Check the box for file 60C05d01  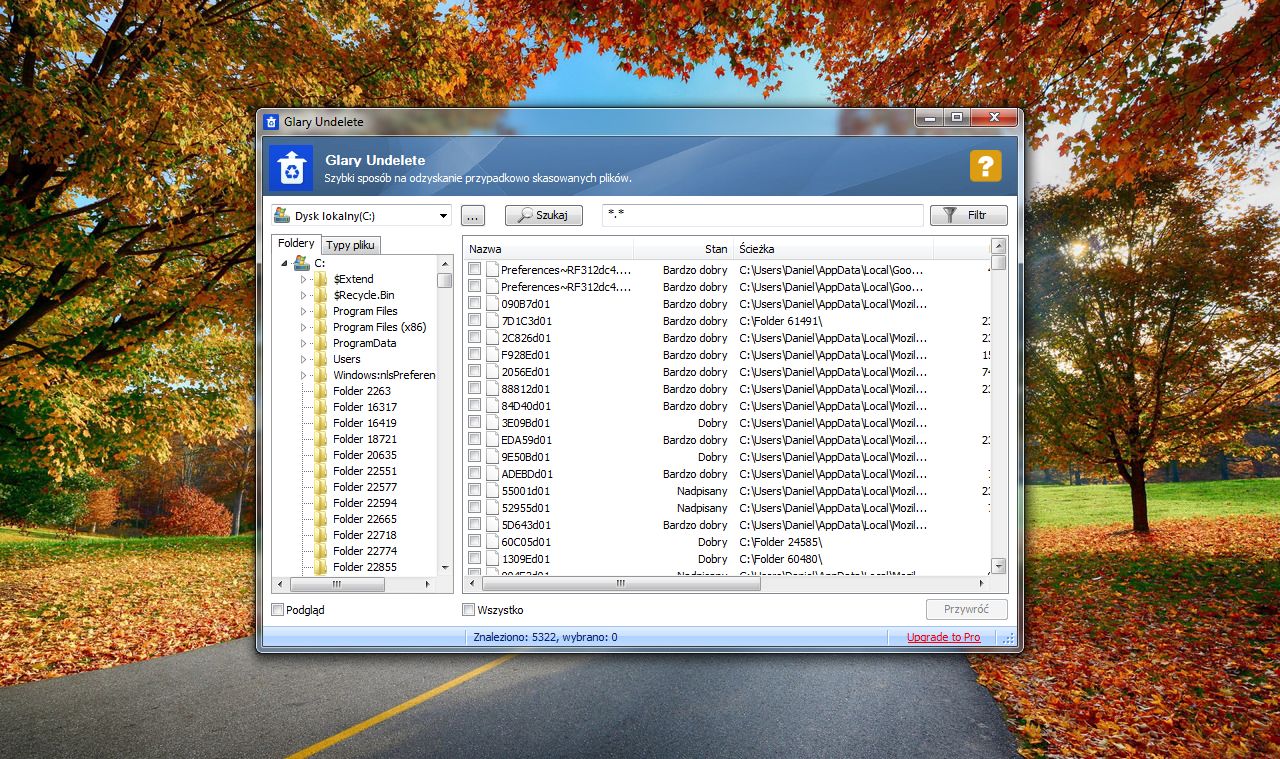tap(475, 541)
